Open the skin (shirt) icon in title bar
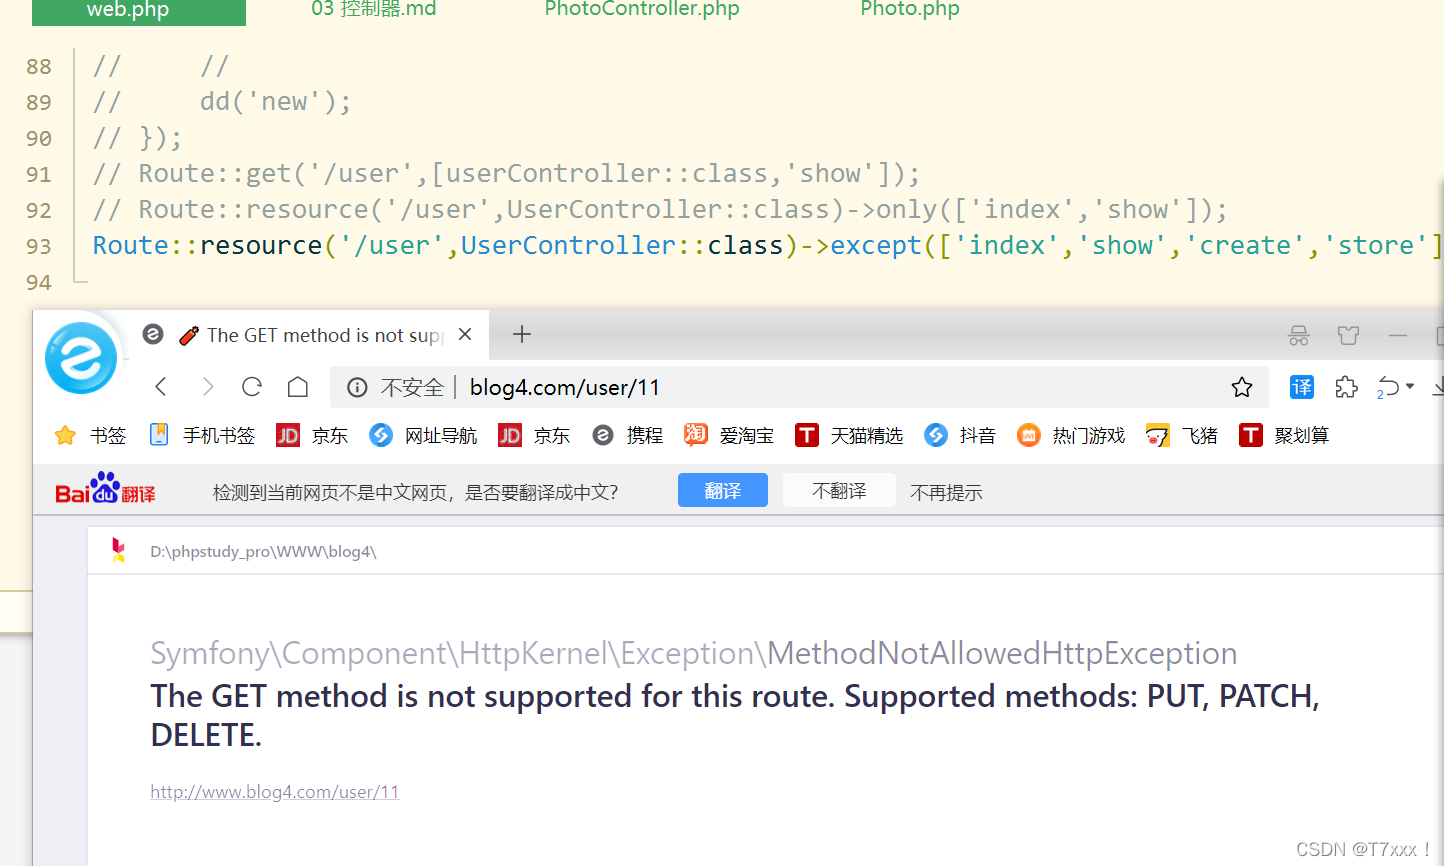Screen dimensions: 1444x866 [x=1348, y=335]
